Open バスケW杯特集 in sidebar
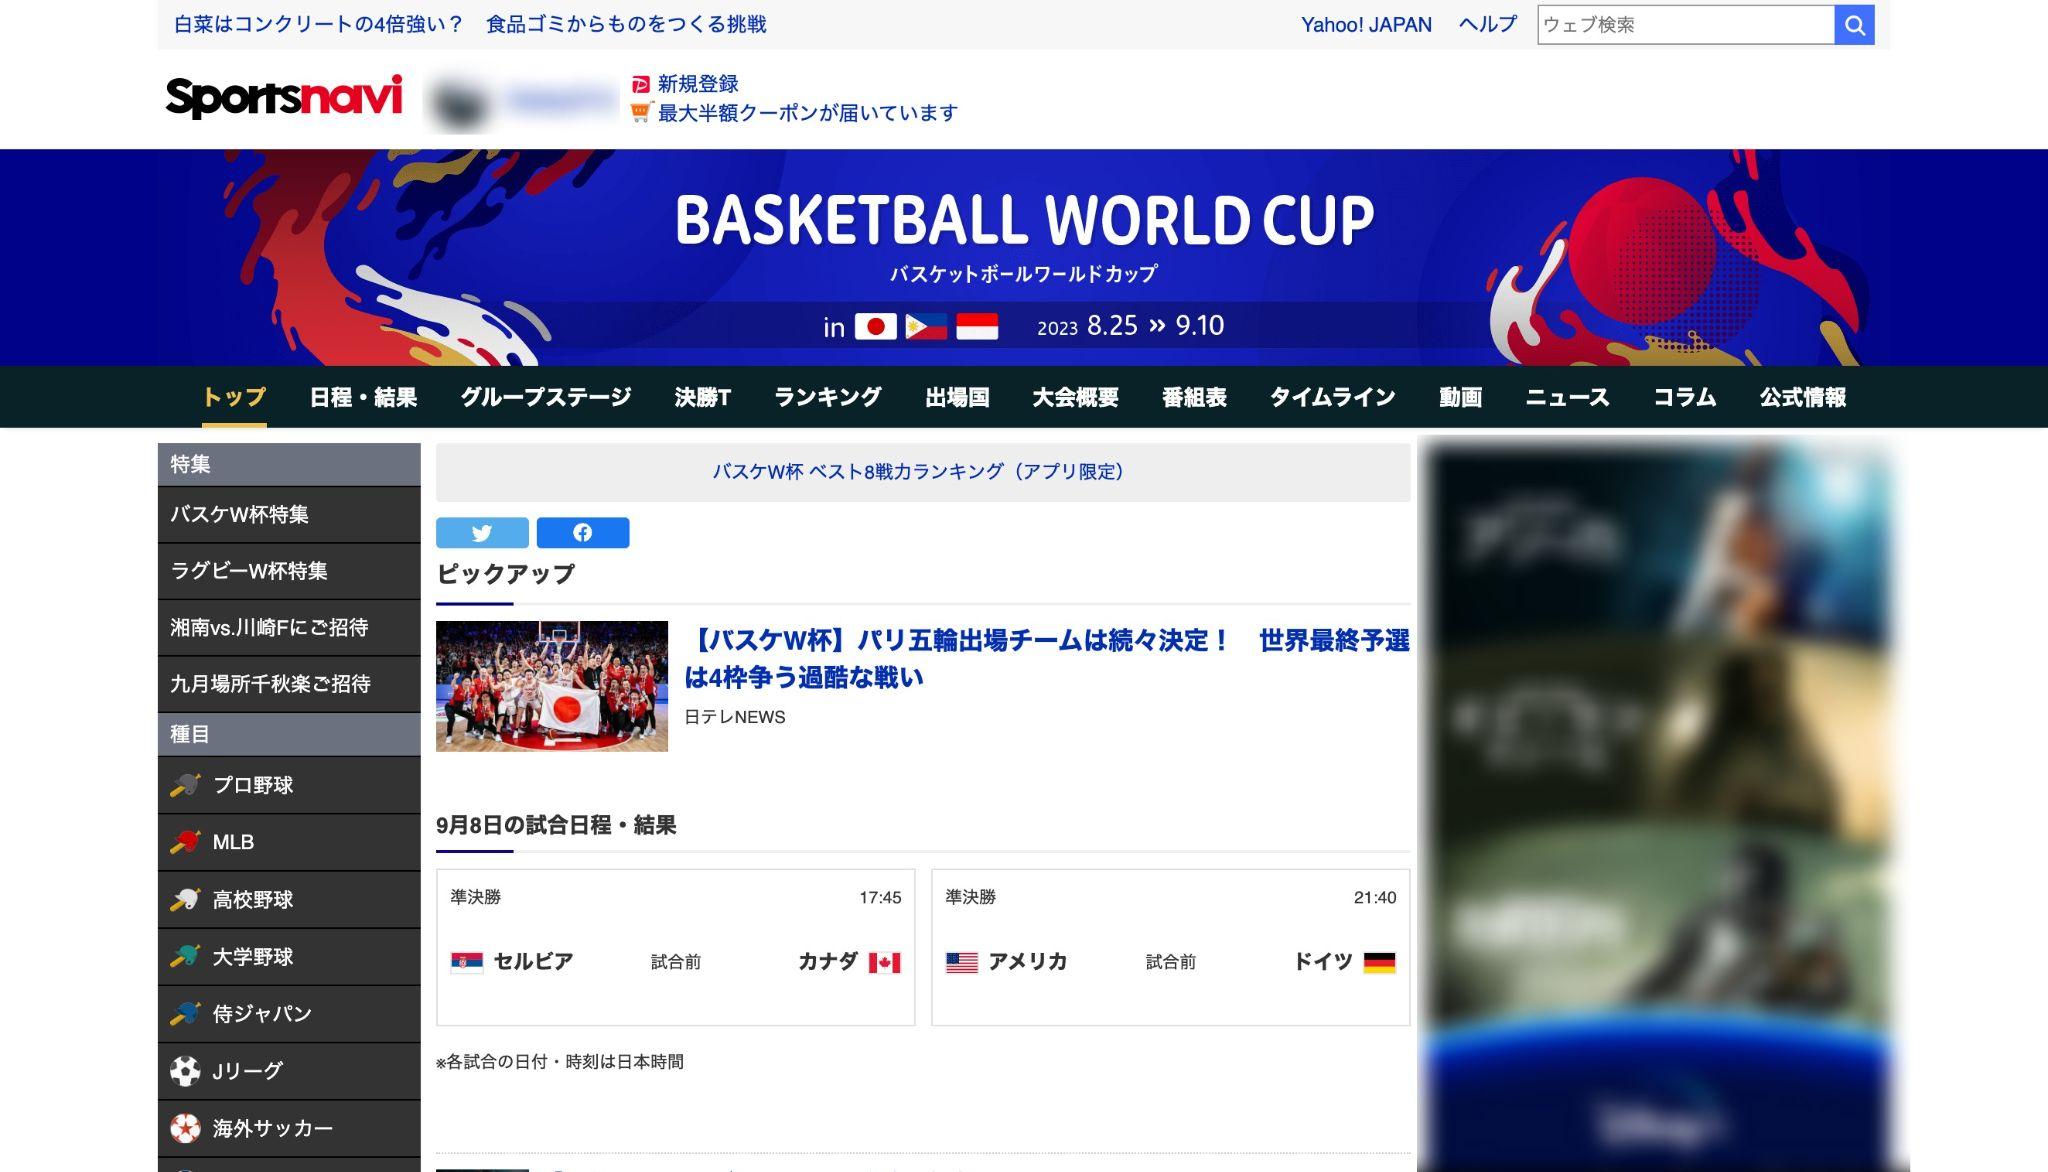Screen dimensions: 2048x1172 click(x=289, y=515)
